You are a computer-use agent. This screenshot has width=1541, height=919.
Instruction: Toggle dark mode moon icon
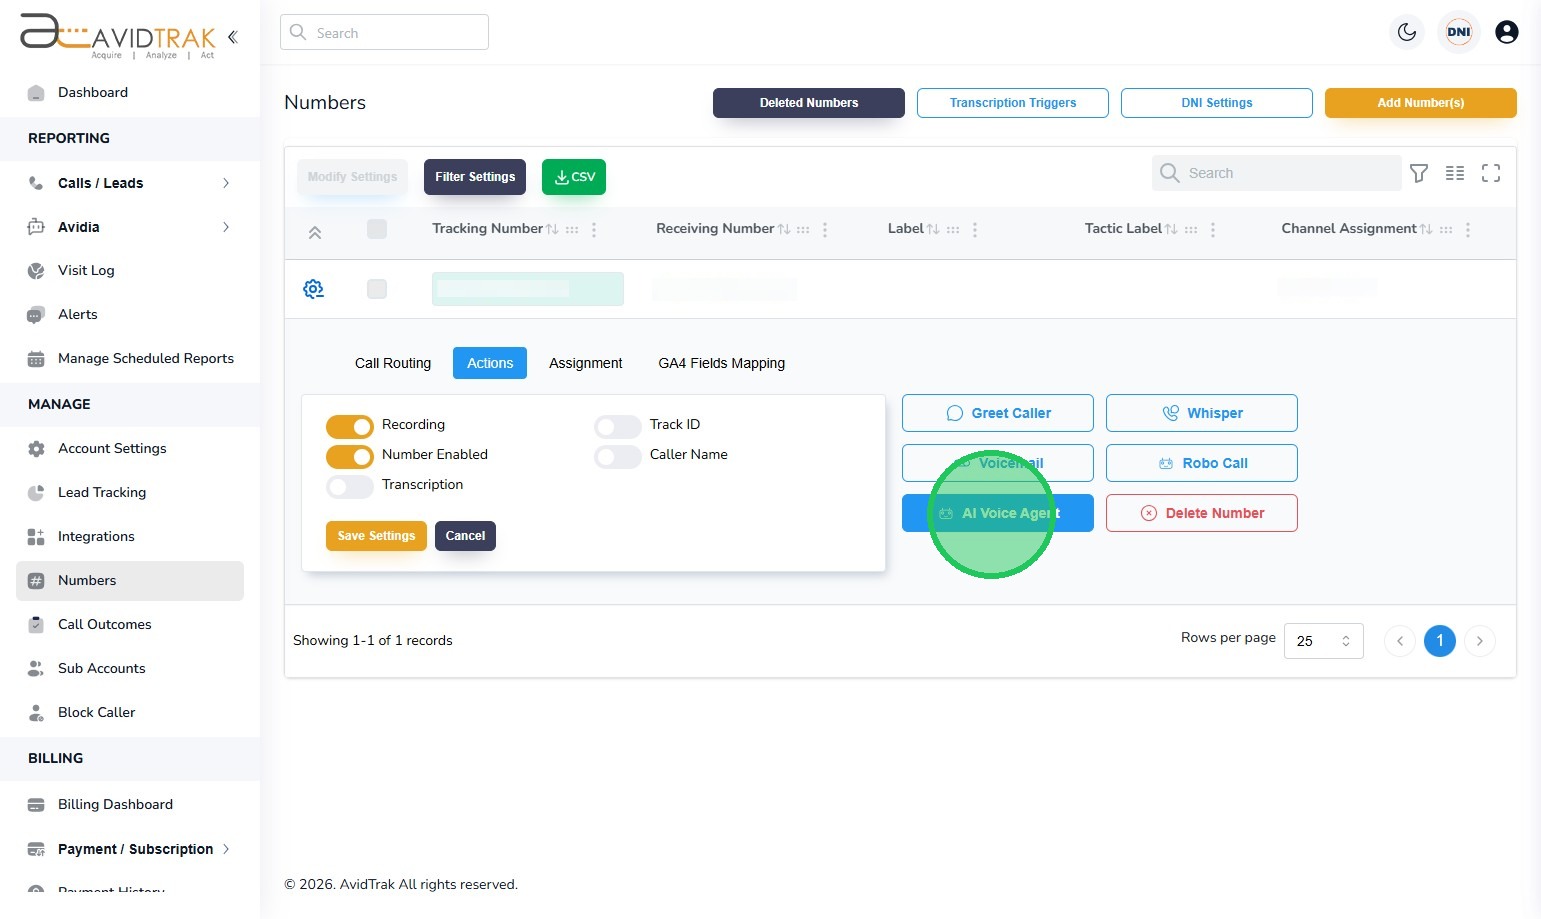tap(1407, 32)
